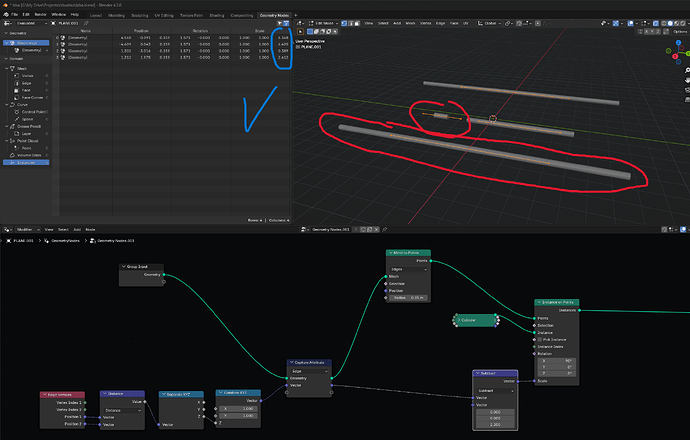Switch to the Compositing workspace tab
The image size is (690, 440).
[242, 15]
